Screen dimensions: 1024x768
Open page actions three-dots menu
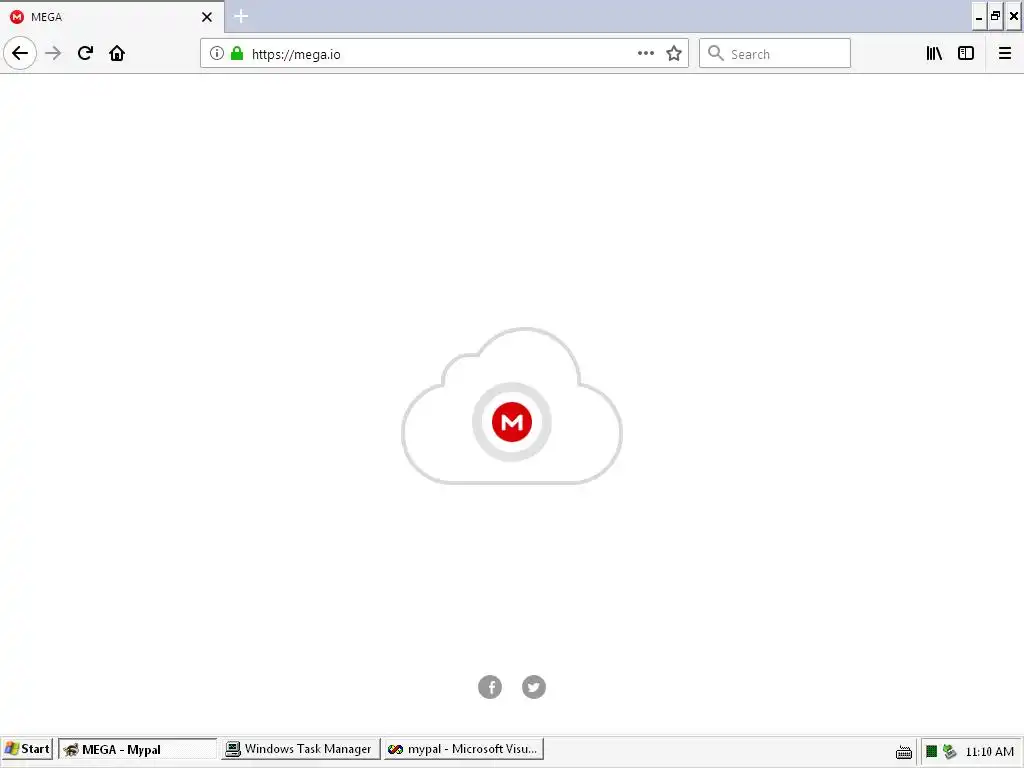click(x=645, y=54)
